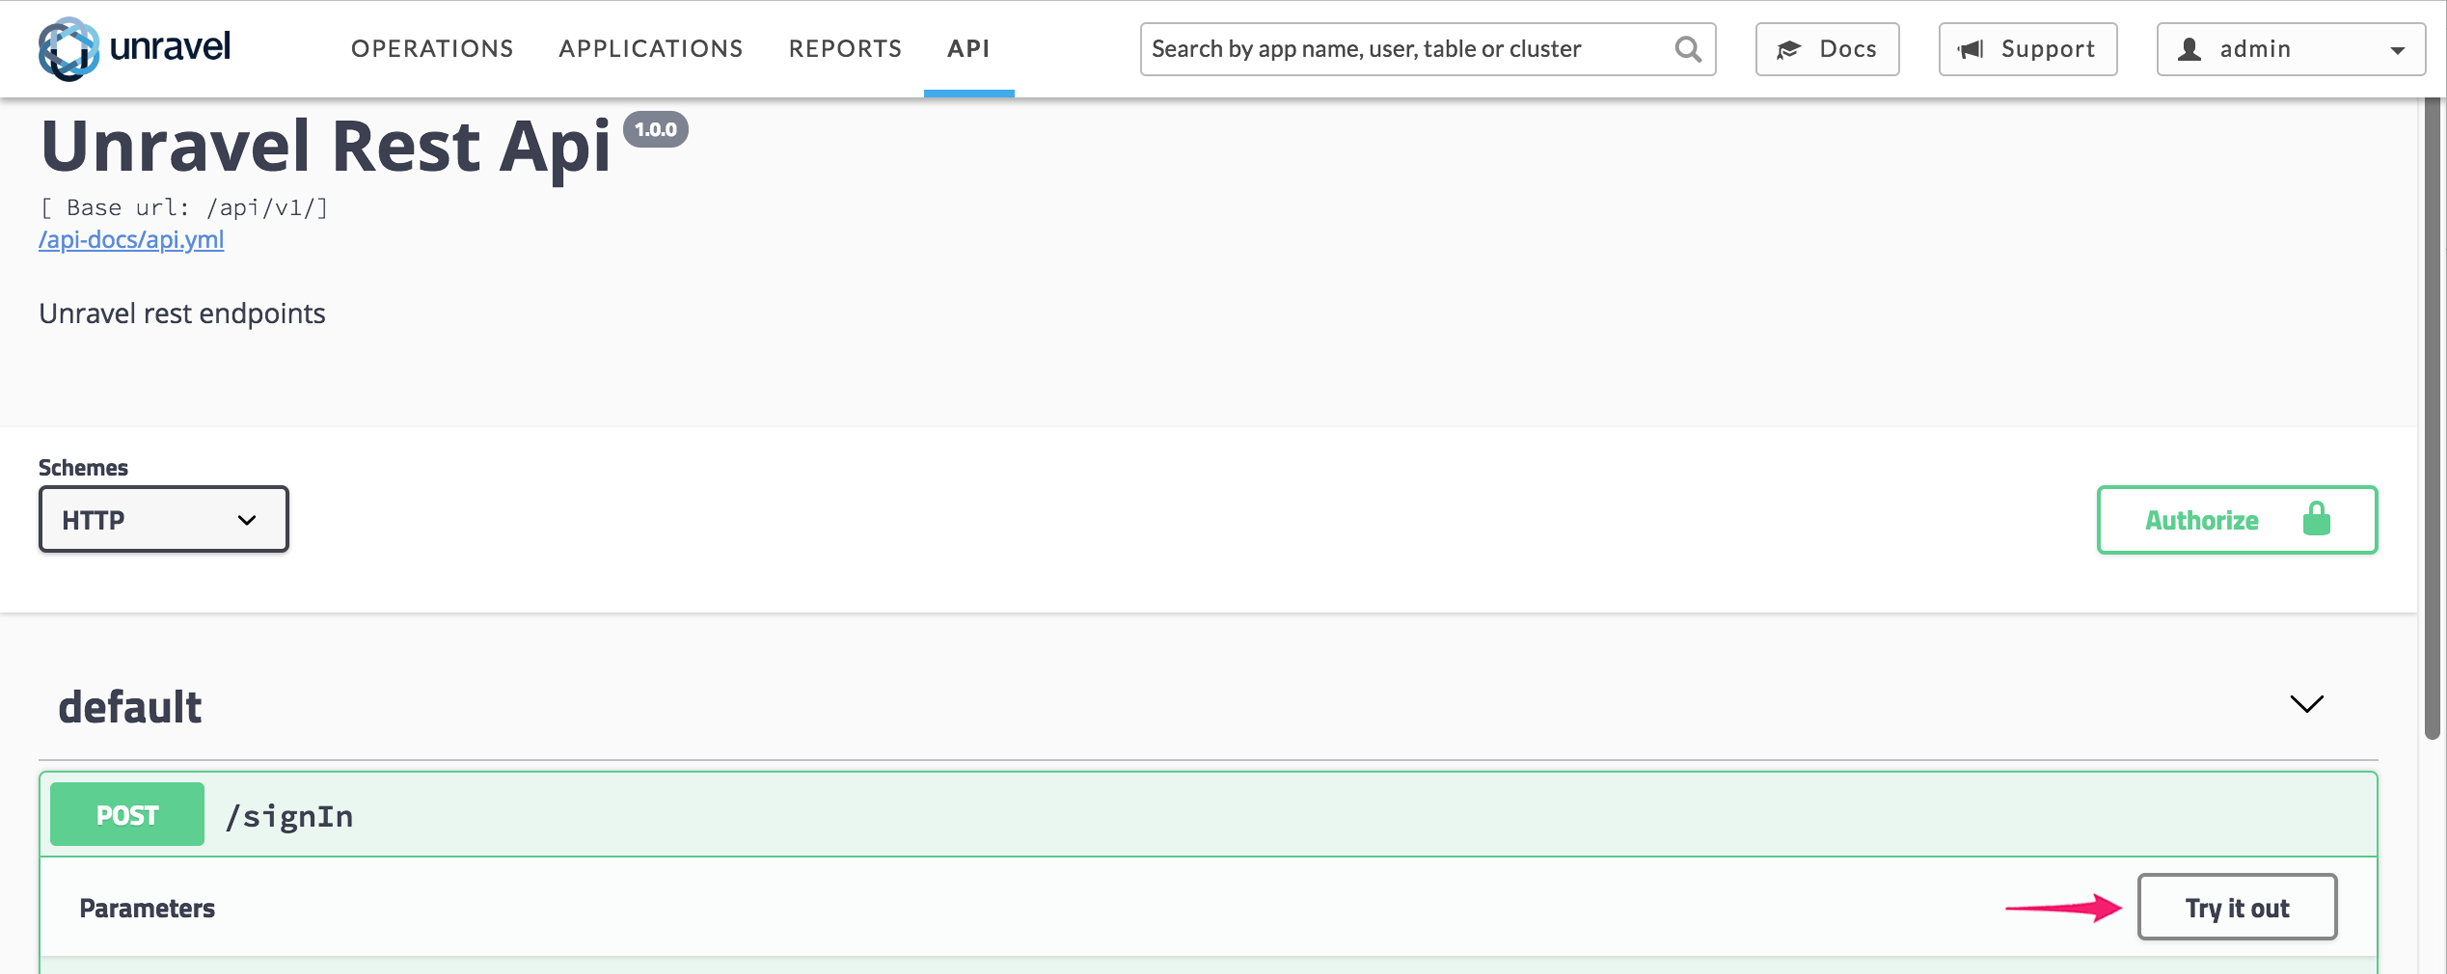Click the POST method badge
Viewport: 2447px width, 974px height.
tap(127, 814)
